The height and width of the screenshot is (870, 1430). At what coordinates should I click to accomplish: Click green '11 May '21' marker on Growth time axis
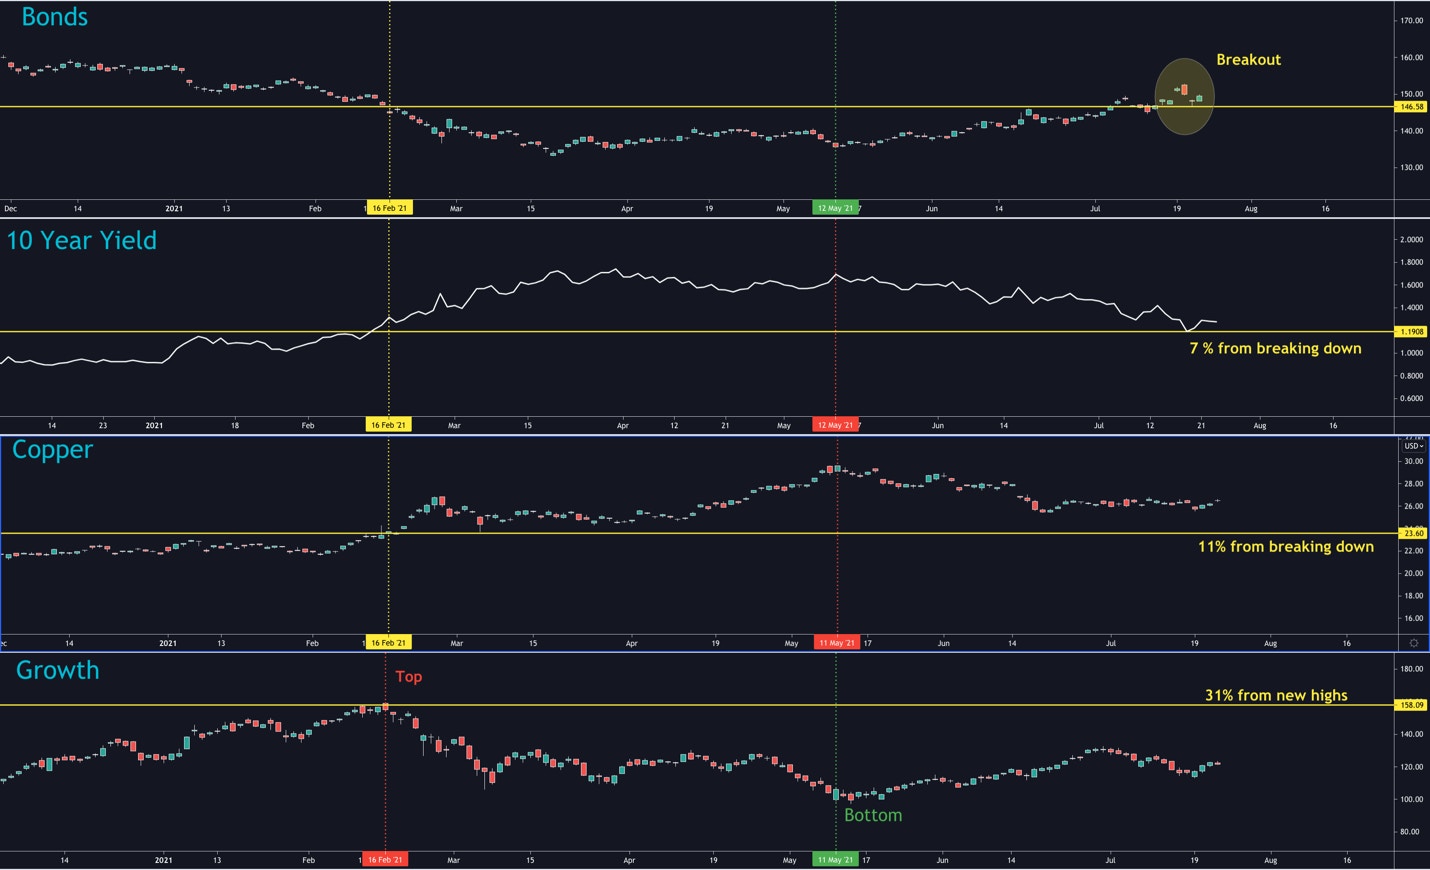click(x=835, y=860)
